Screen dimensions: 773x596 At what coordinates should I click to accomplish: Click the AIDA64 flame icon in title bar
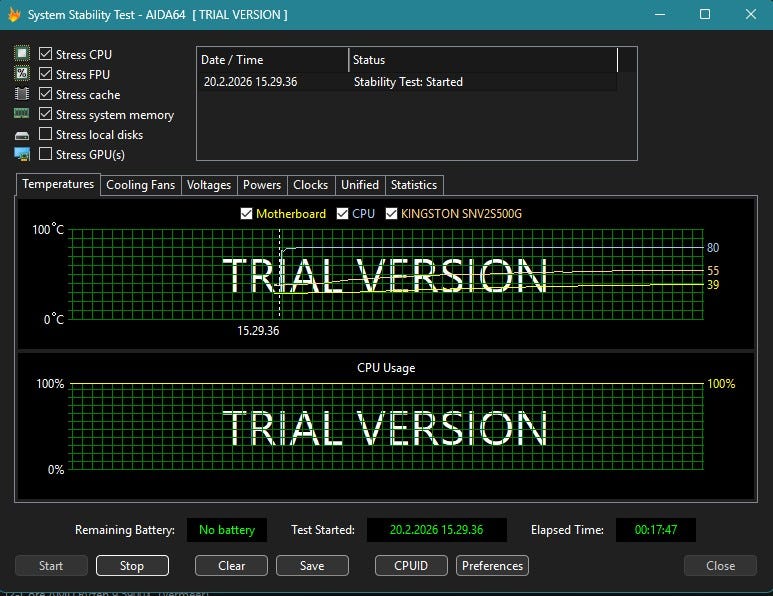pyautogui.click(x=14, y=15)
